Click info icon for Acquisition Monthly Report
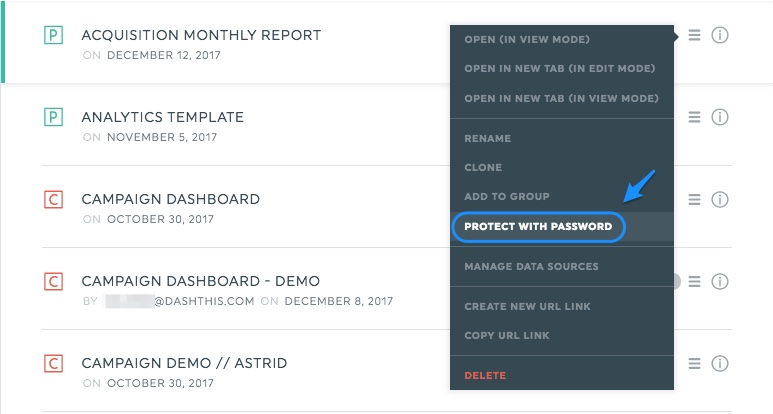The width and height of the screenshot is (773, 414). 720,35
